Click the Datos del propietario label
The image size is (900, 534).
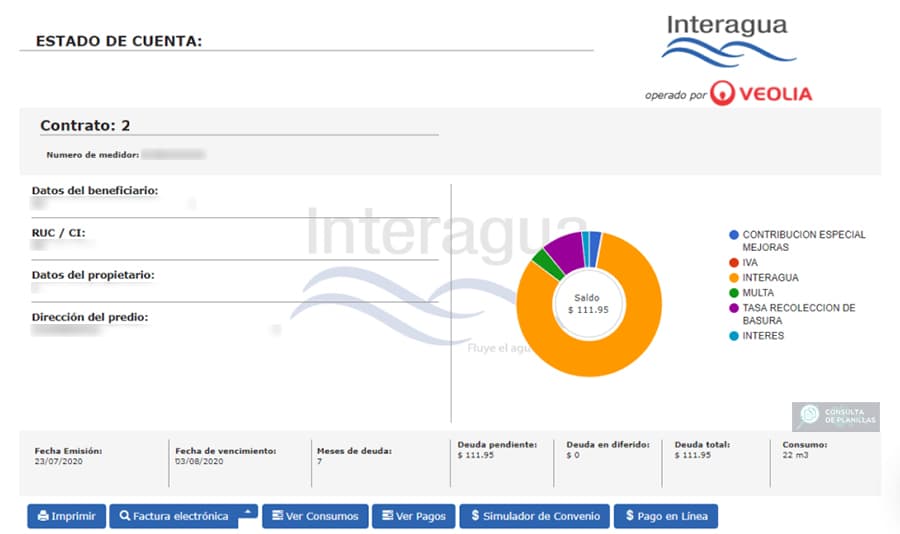pyautogui.click(x=93, y=274)
